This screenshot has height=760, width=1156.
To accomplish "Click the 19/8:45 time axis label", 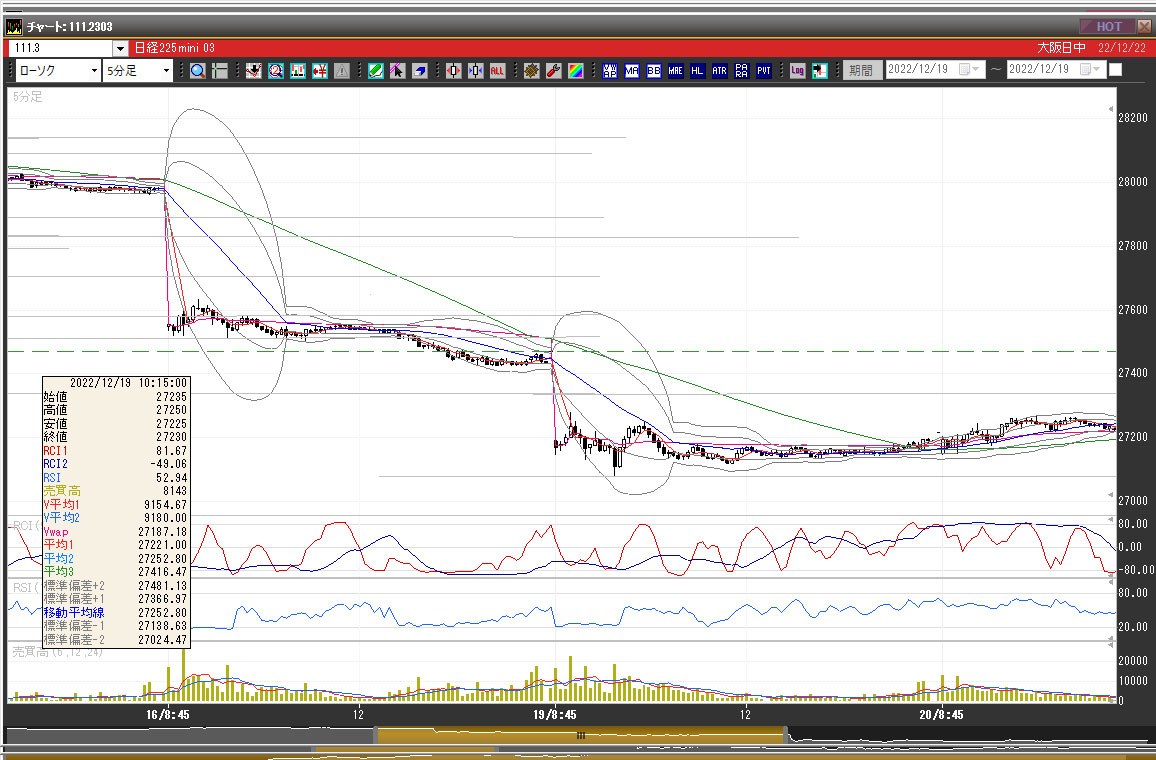I will [554, 714].
